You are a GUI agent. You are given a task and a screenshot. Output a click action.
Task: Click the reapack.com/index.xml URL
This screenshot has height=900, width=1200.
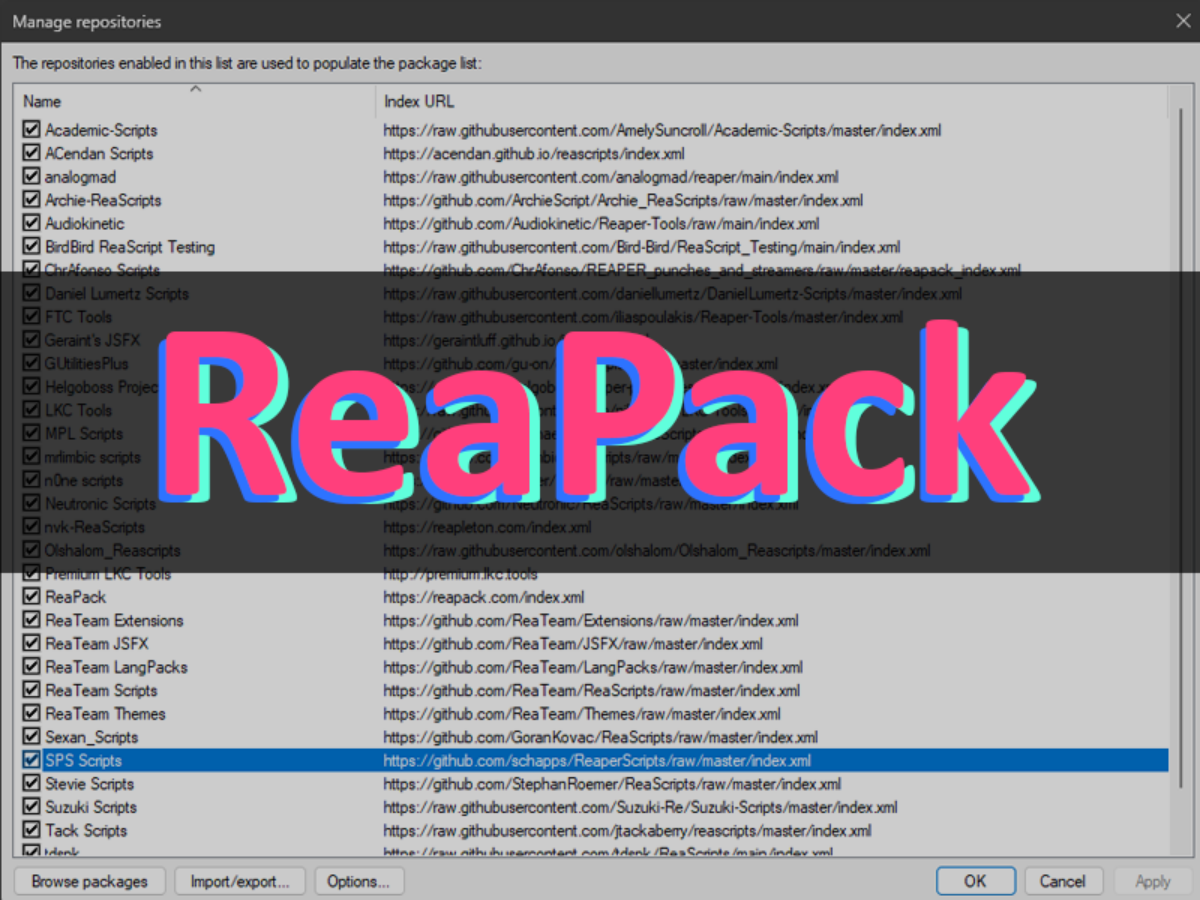(484, 597)
